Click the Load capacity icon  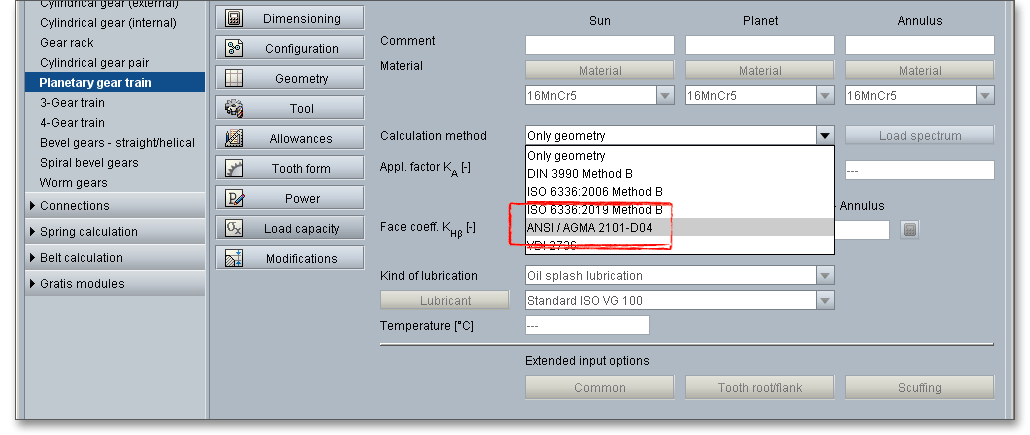click(234, 228)
